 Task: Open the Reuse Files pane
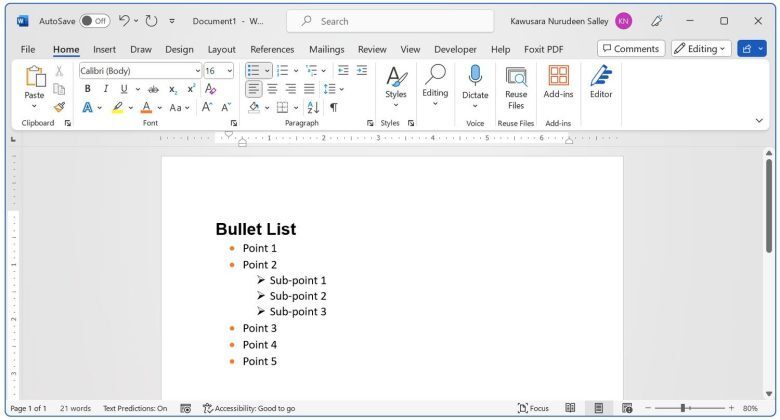pos(516,87)
